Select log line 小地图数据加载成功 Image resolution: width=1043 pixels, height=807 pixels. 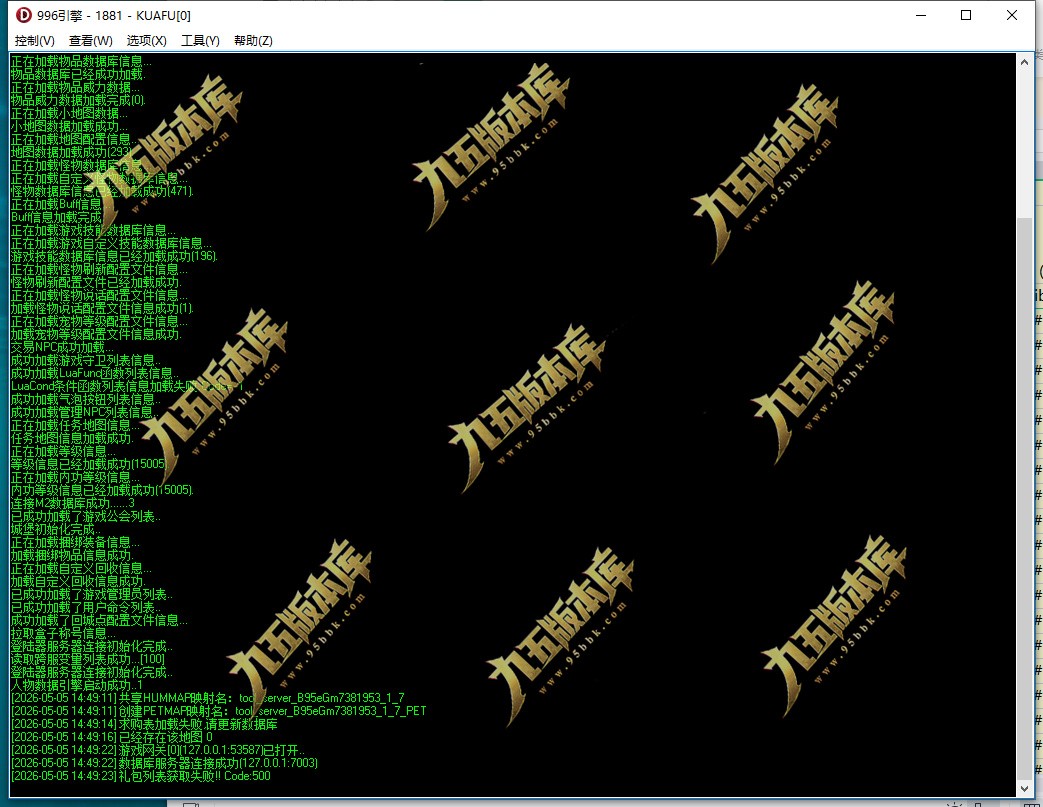coord(69,126)
